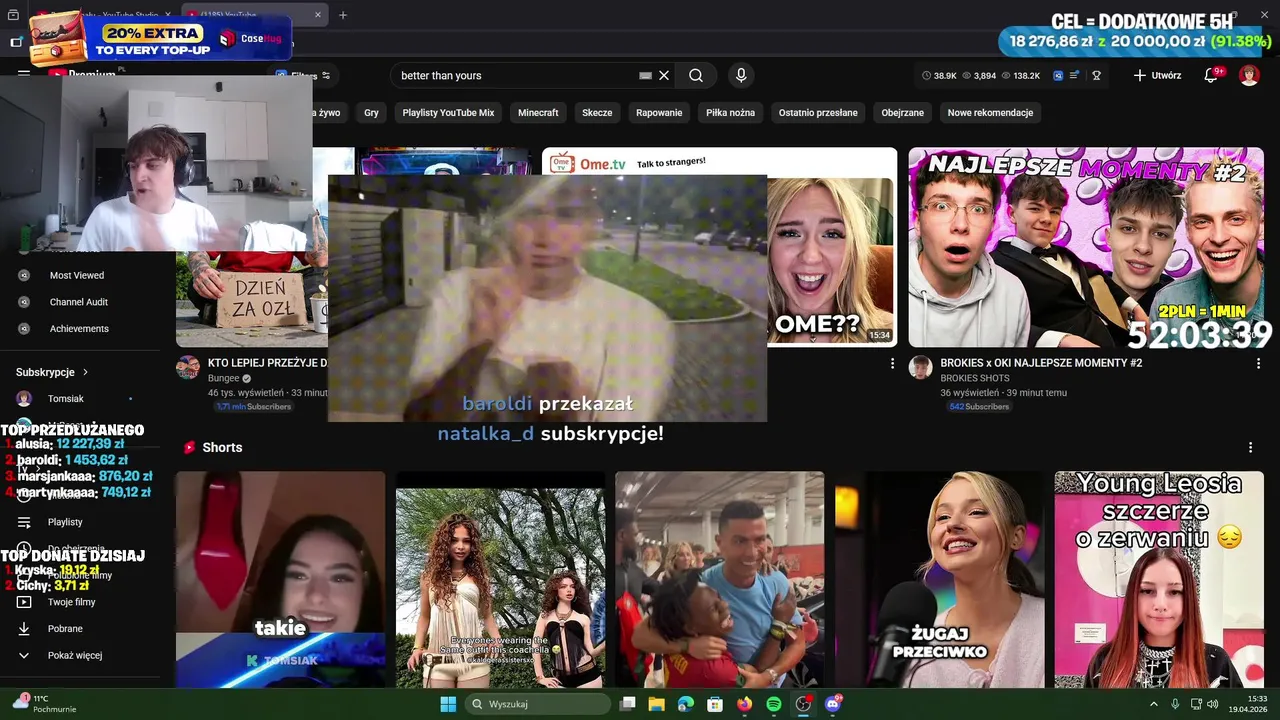Open Young Leosia szczerze o zerwaniu Short
This screenshot has width=1280, height=720.
(x=1159, y=580)
